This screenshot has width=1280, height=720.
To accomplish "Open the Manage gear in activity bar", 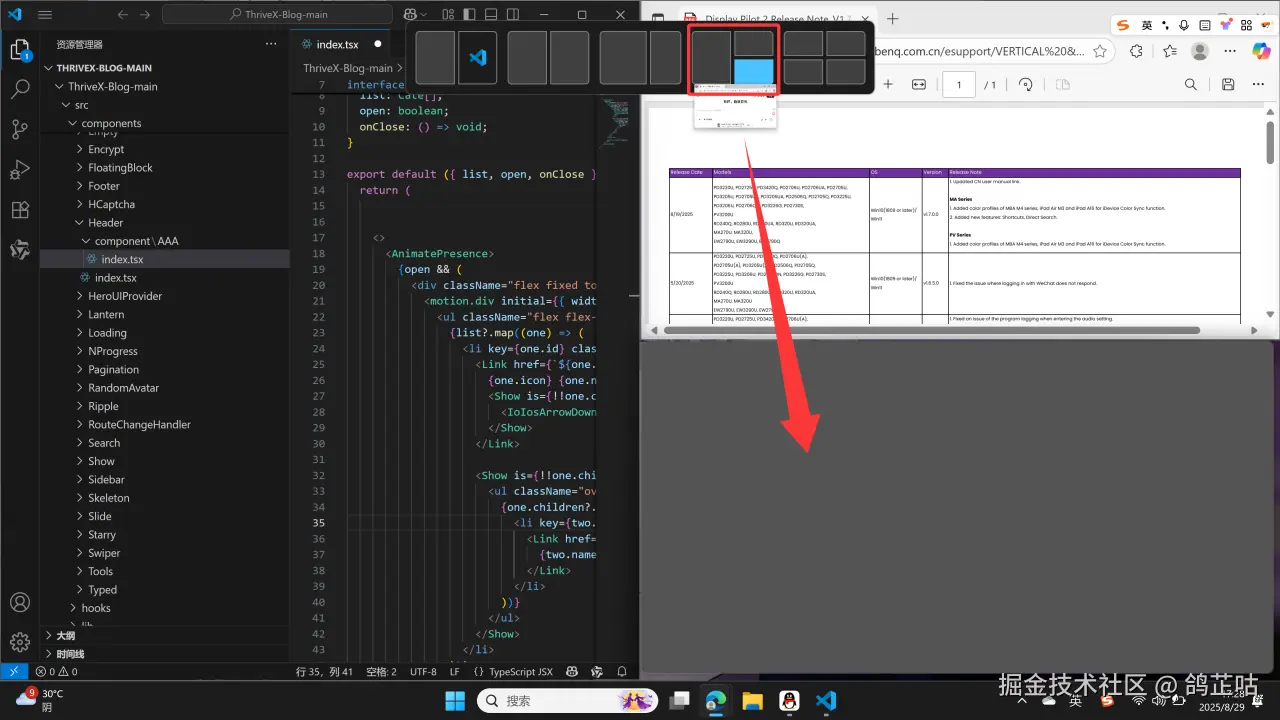I will [20, 642].
